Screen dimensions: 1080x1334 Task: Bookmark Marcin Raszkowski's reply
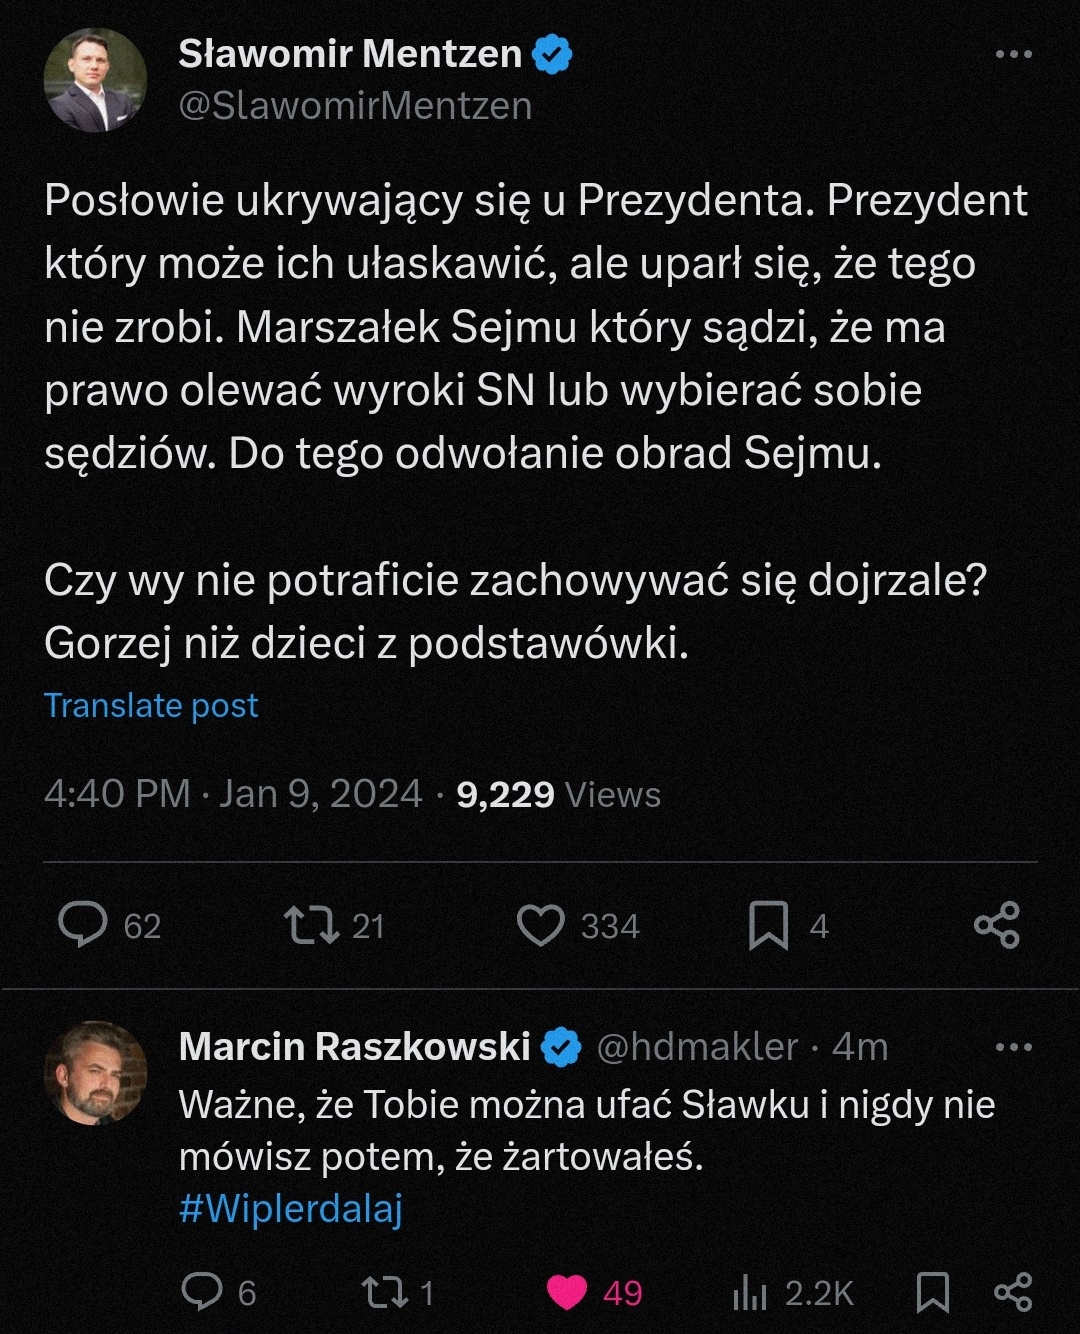click(933, 1291)
